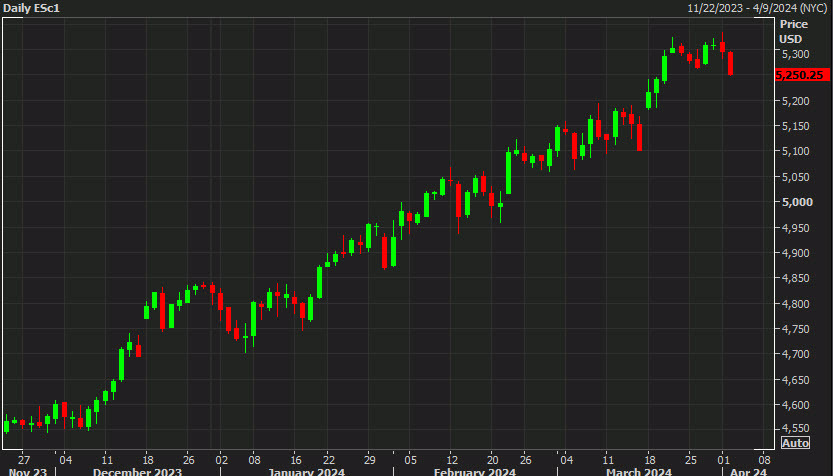
Task: Select the 5,150 price level label
Action: [x=795, y=126]
